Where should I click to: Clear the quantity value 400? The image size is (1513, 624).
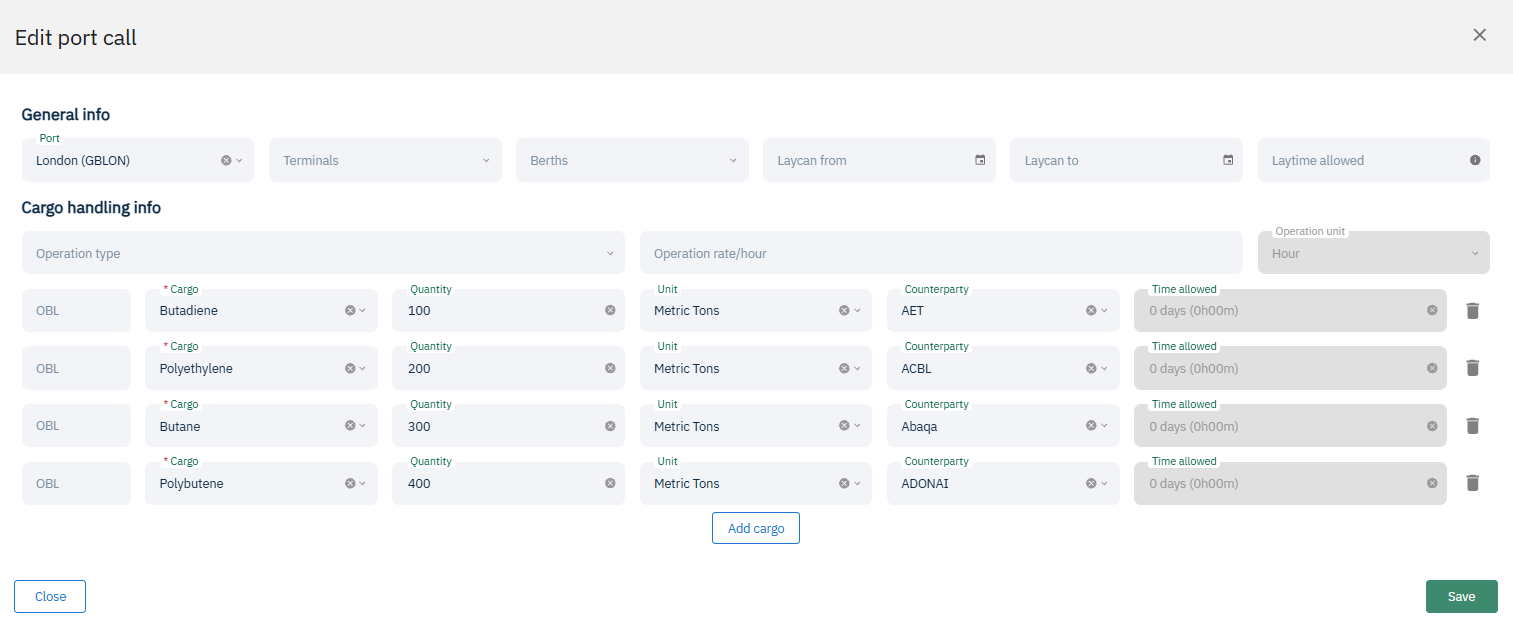click(x=610, y=483)
